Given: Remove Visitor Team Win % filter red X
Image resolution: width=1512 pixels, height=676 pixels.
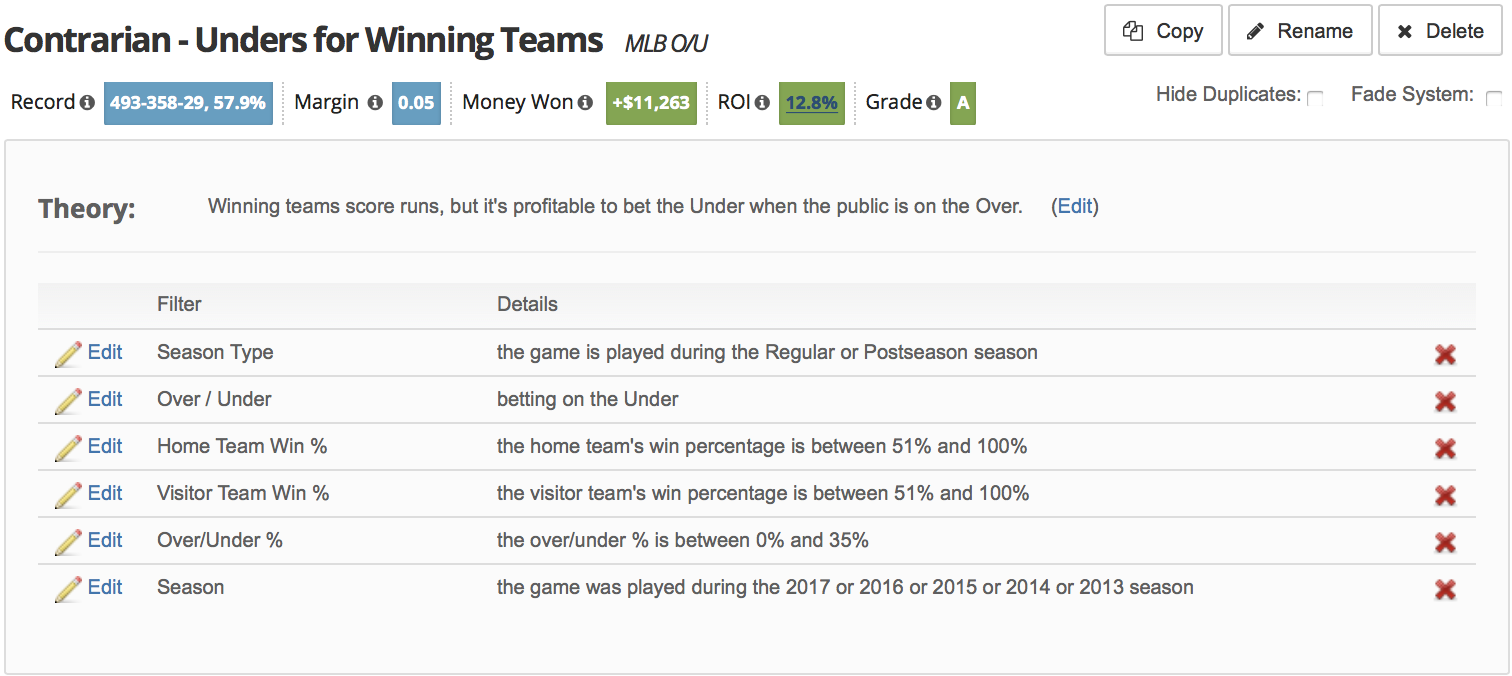Looking at the screenshot, I should (x=1444, y=495).
